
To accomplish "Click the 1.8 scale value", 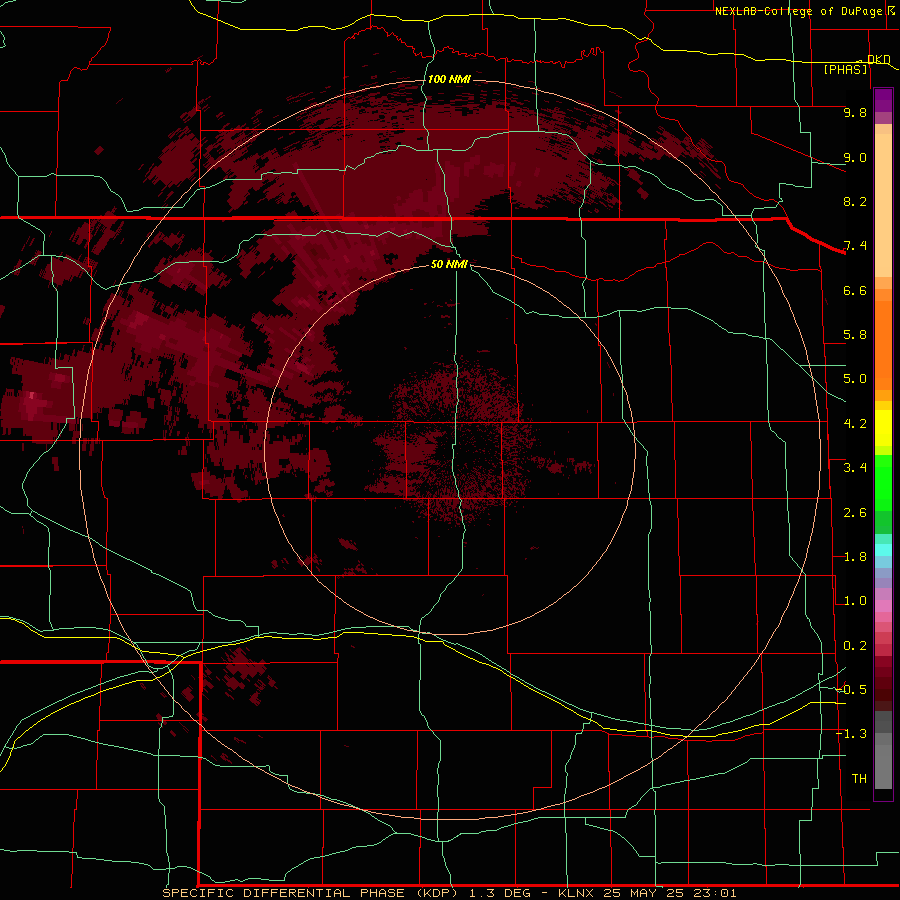I will (x=855, y=557).
